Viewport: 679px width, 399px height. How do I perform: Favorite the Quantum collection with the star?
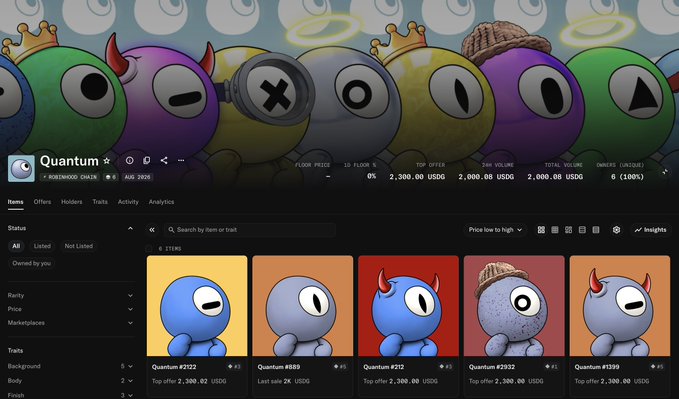107,161
